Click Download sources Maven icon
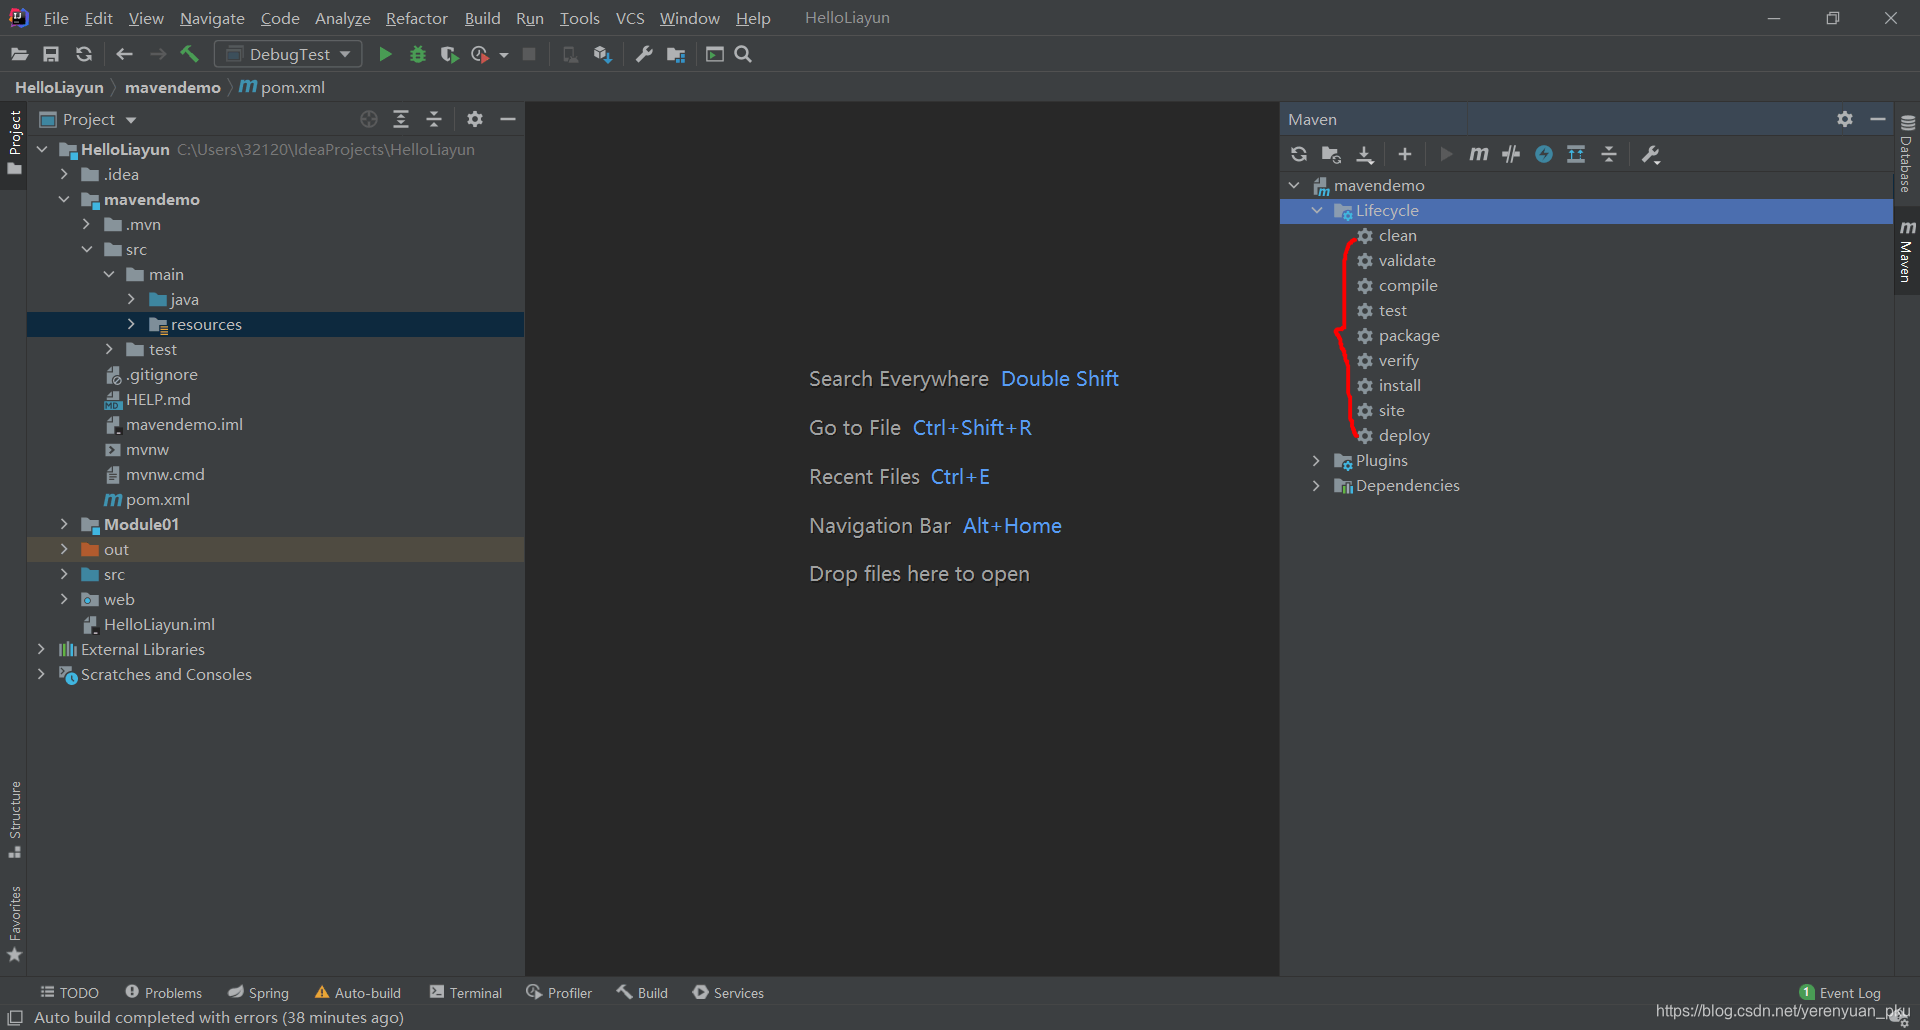 point(1365,154)
